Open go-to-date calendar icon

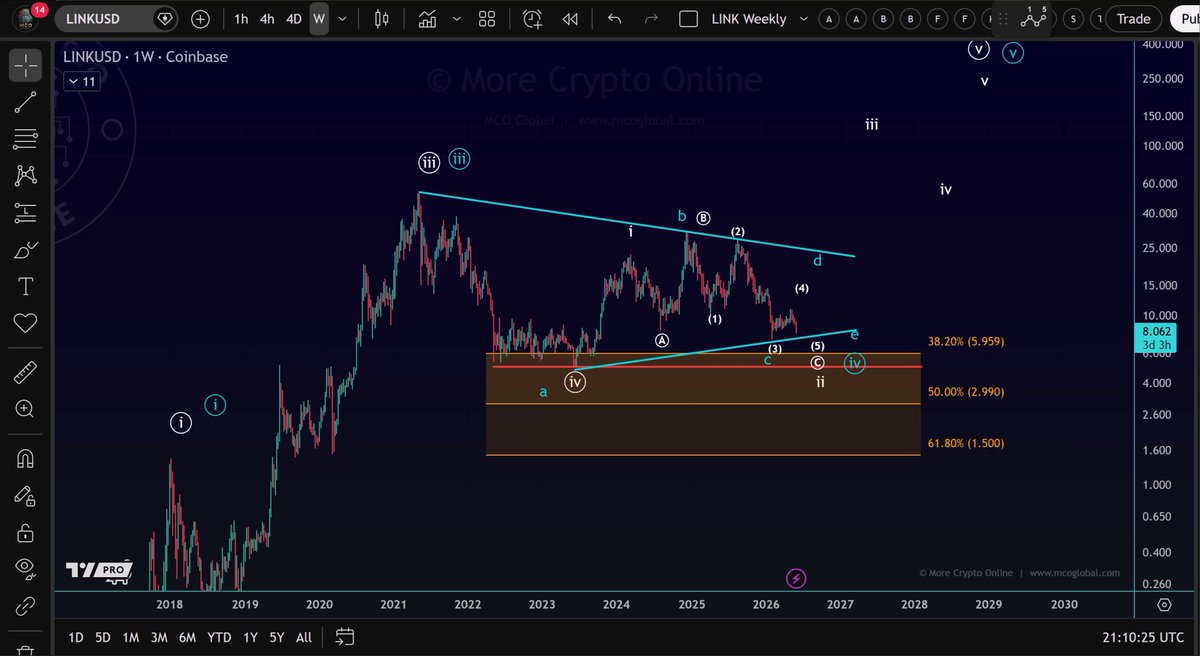click(x=345, y=637)
